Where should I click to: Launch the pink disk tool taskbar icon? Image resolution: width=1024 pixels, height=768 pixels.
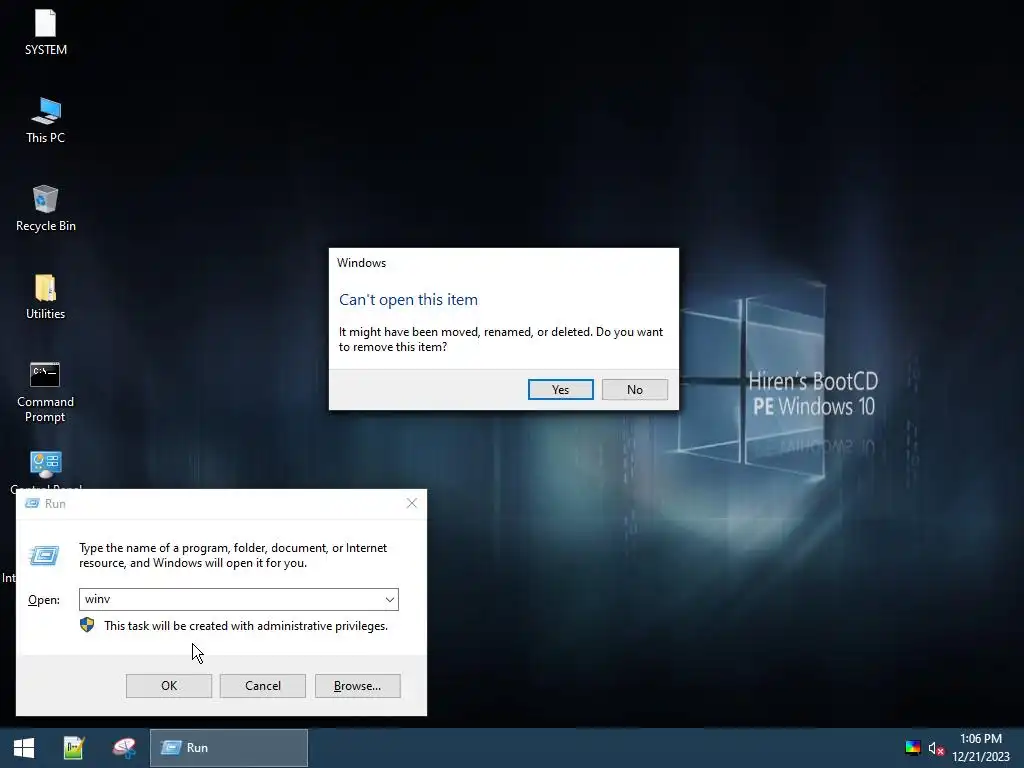pos(124,748)
